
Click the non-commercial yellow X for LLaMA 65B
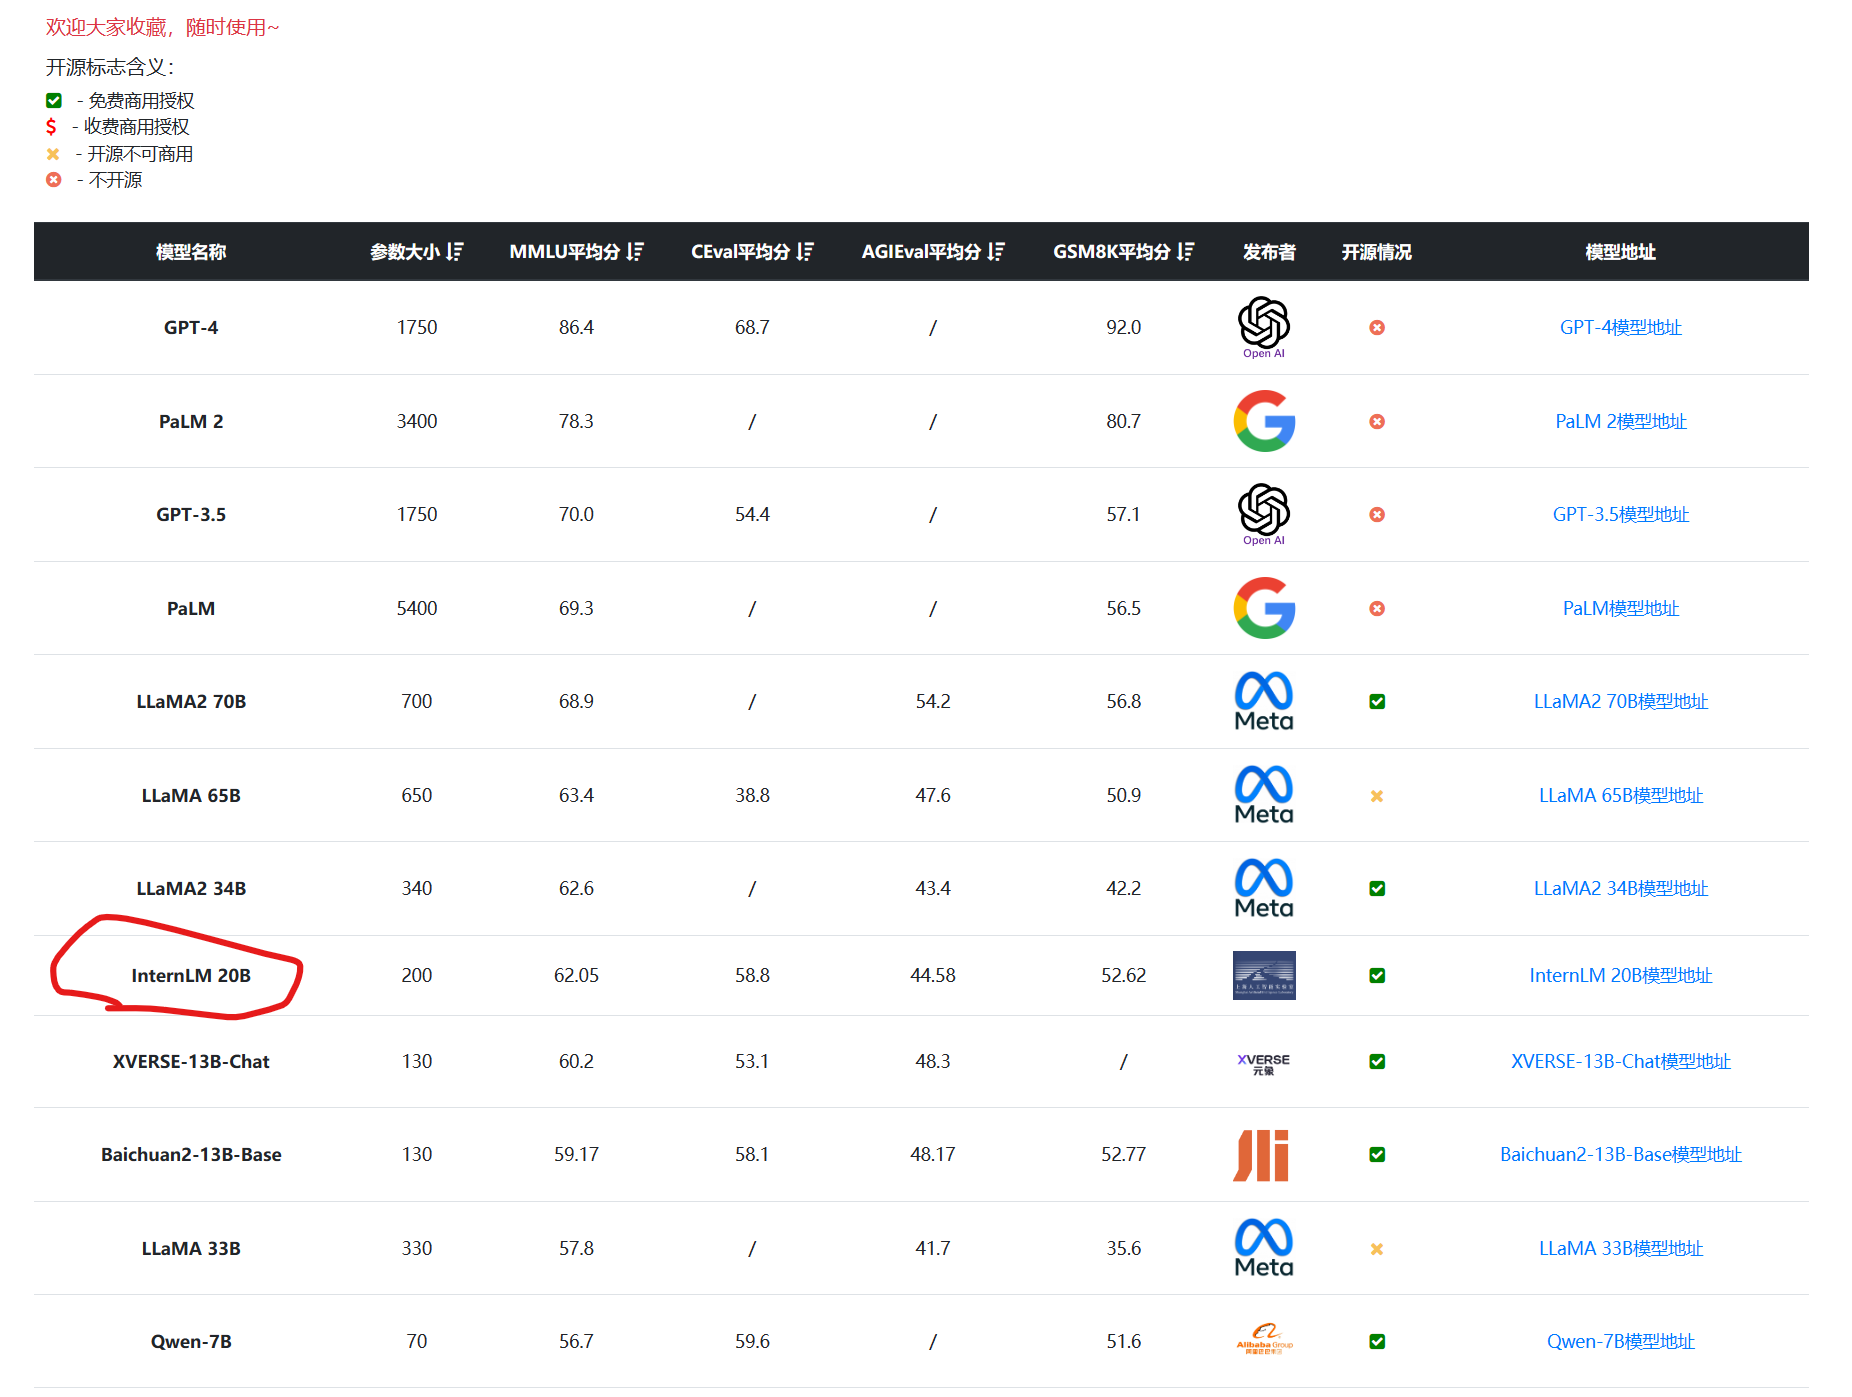pos(1377,796)
